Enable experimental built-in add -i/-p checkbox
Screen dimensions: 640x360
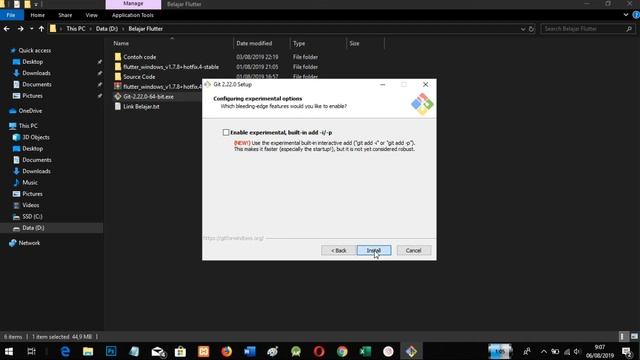tap(226, 132)
